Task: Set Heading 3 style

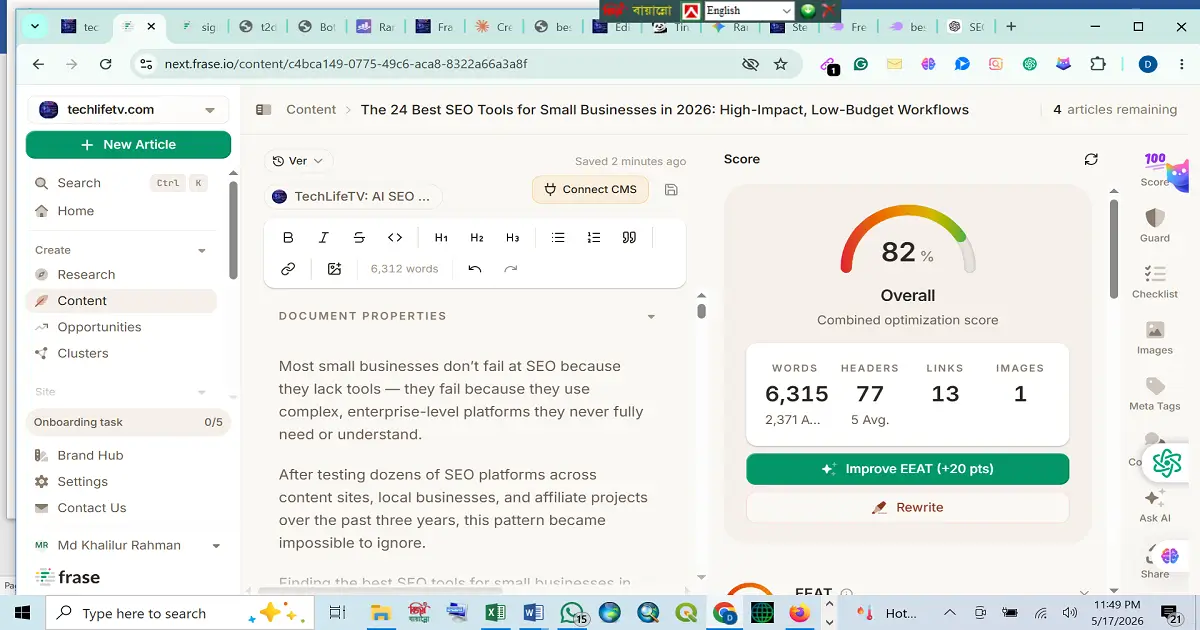Action: (x=513, y=238)
